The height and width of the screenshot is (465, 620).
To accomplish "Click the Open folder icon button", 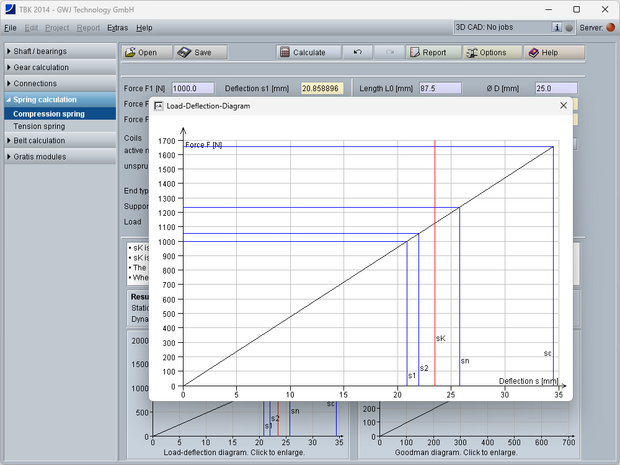I will click(x=146, y=52).
